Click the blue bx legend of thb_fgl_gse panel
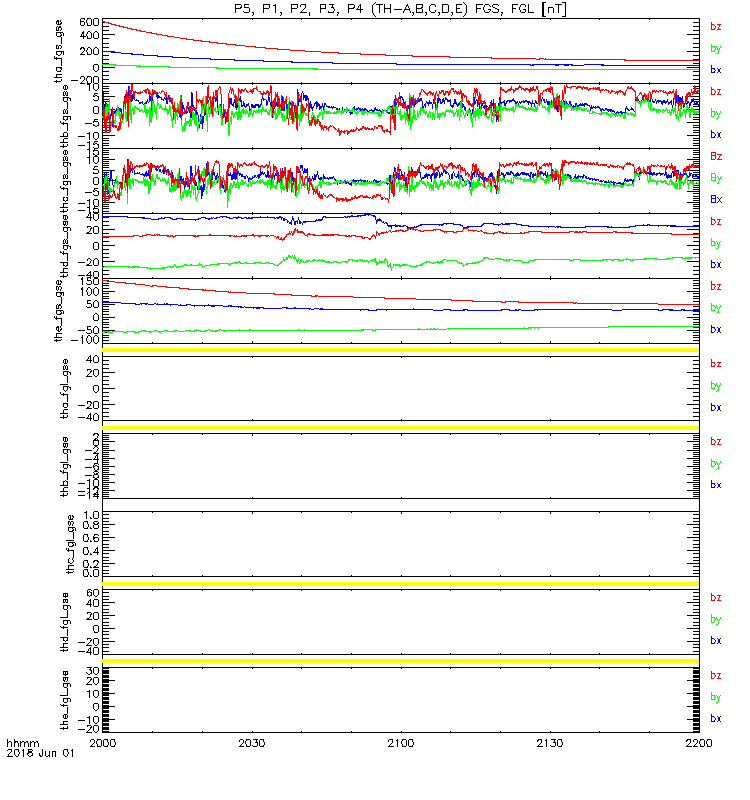750x800 pixels. tap(716, 485)
